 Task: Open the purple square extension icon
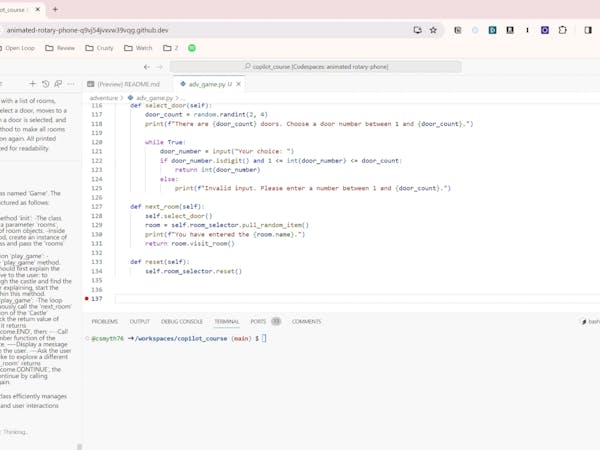coord(545,30)
